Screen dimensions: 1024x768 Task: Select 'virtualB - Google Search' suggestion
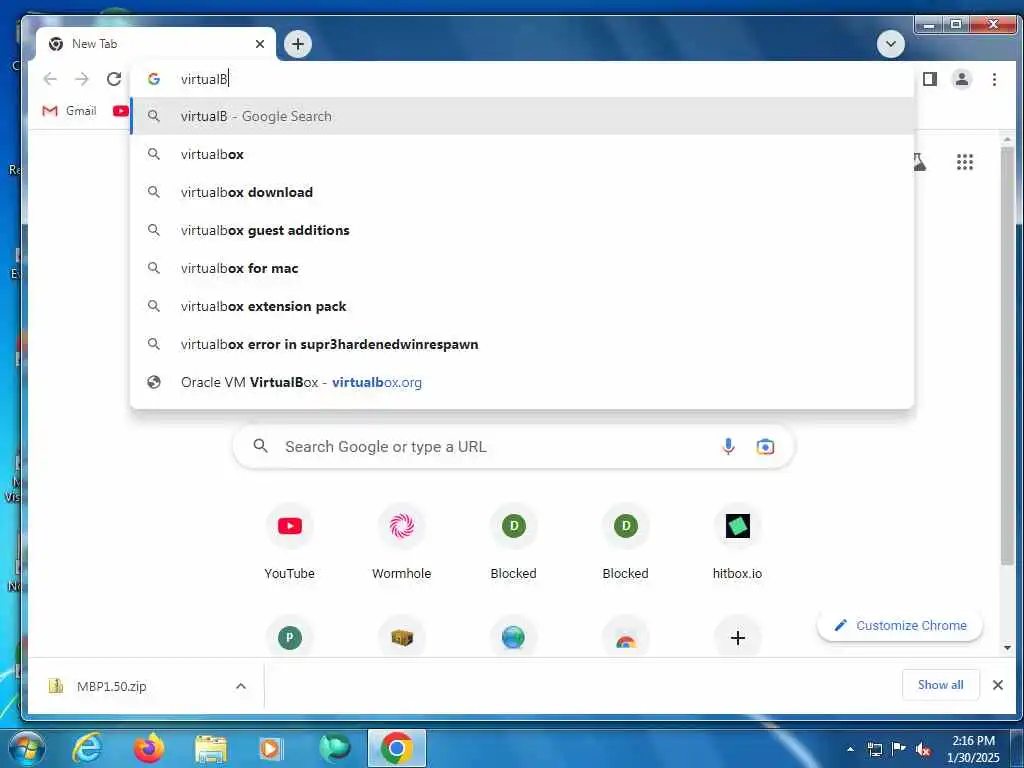pyautogui.click(x=522, y=116)
